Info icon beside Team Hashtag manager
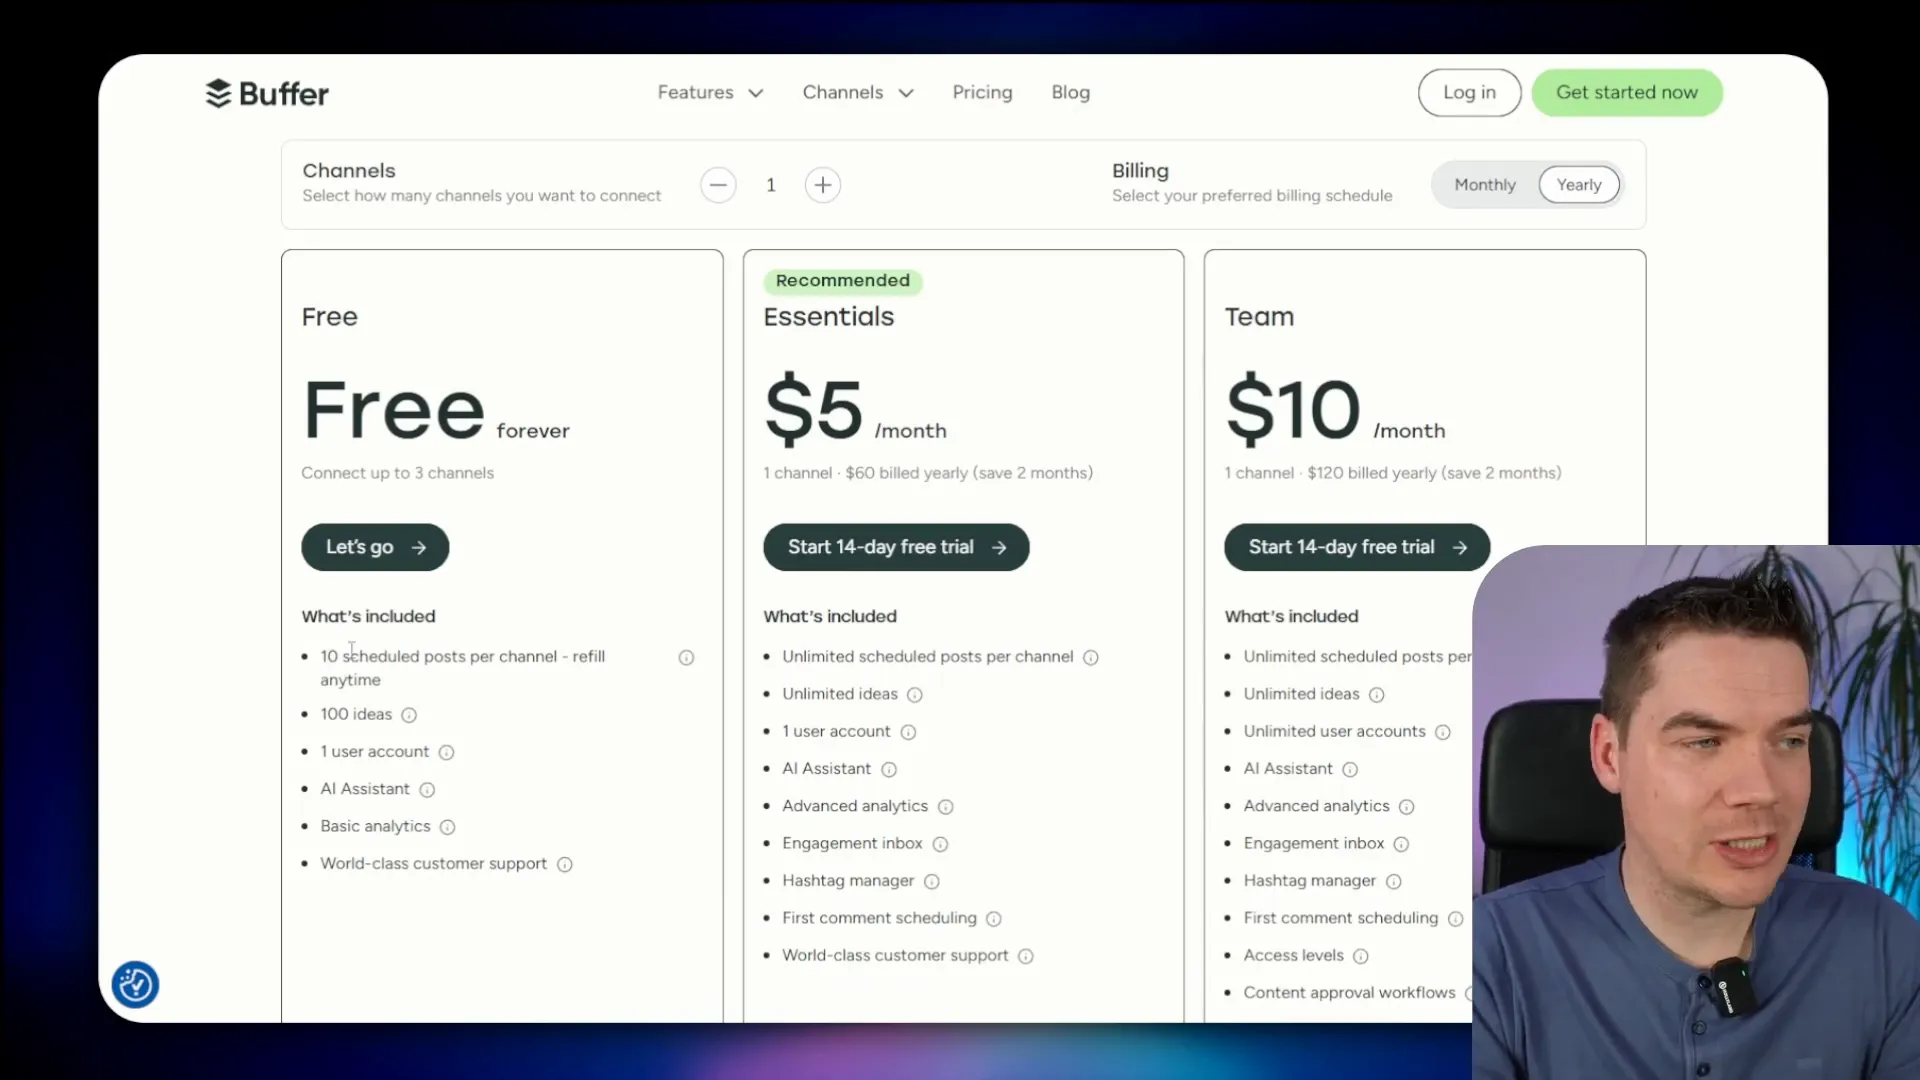Screen dimensions: 1920x1080 (1394, 881)
